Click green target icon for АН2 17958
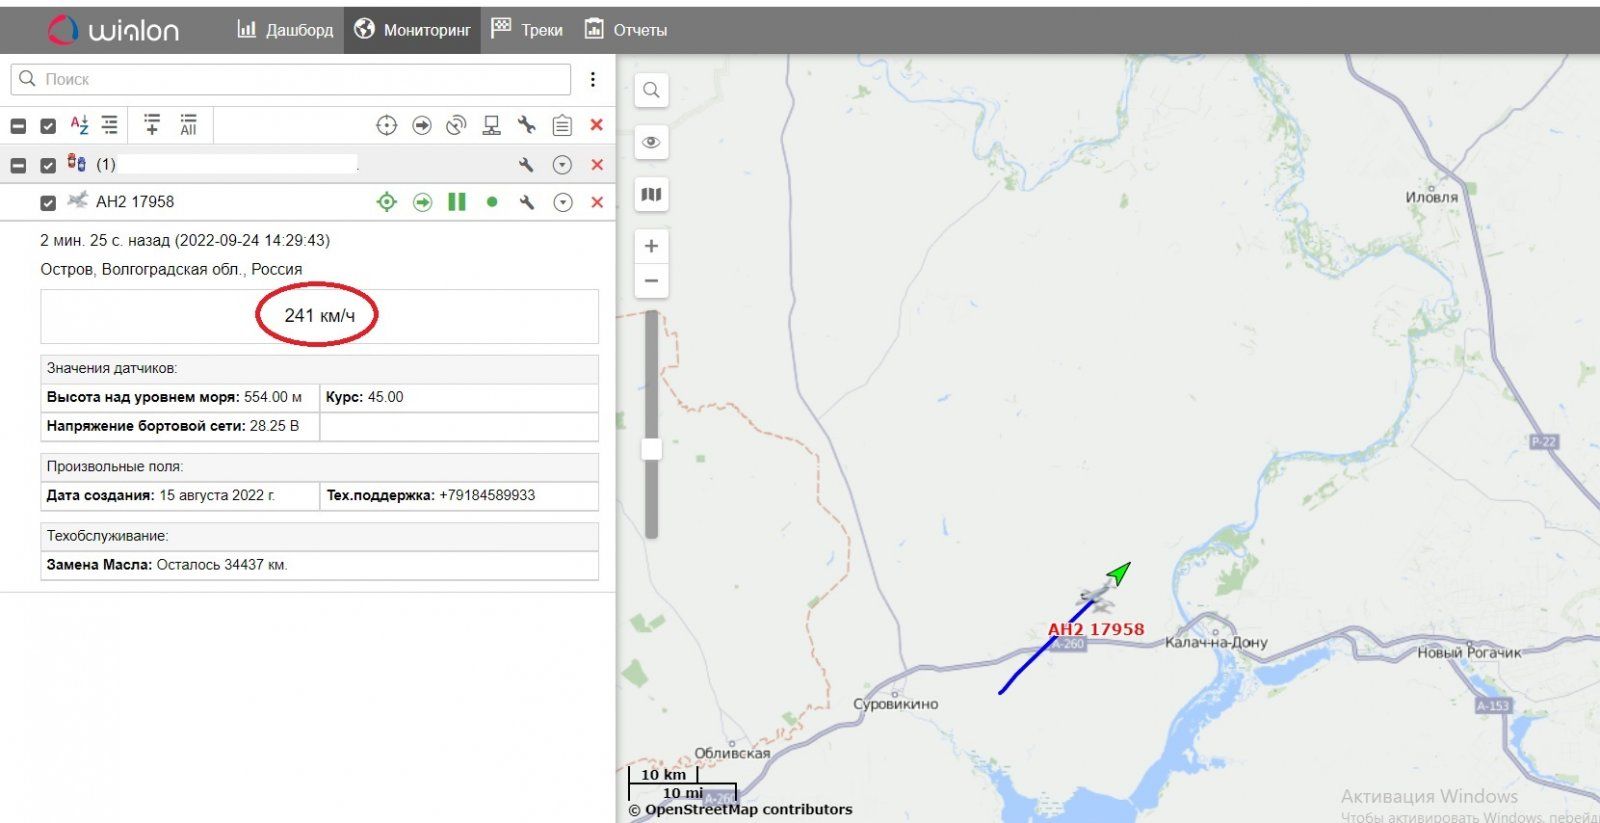 tap(386, 202)
